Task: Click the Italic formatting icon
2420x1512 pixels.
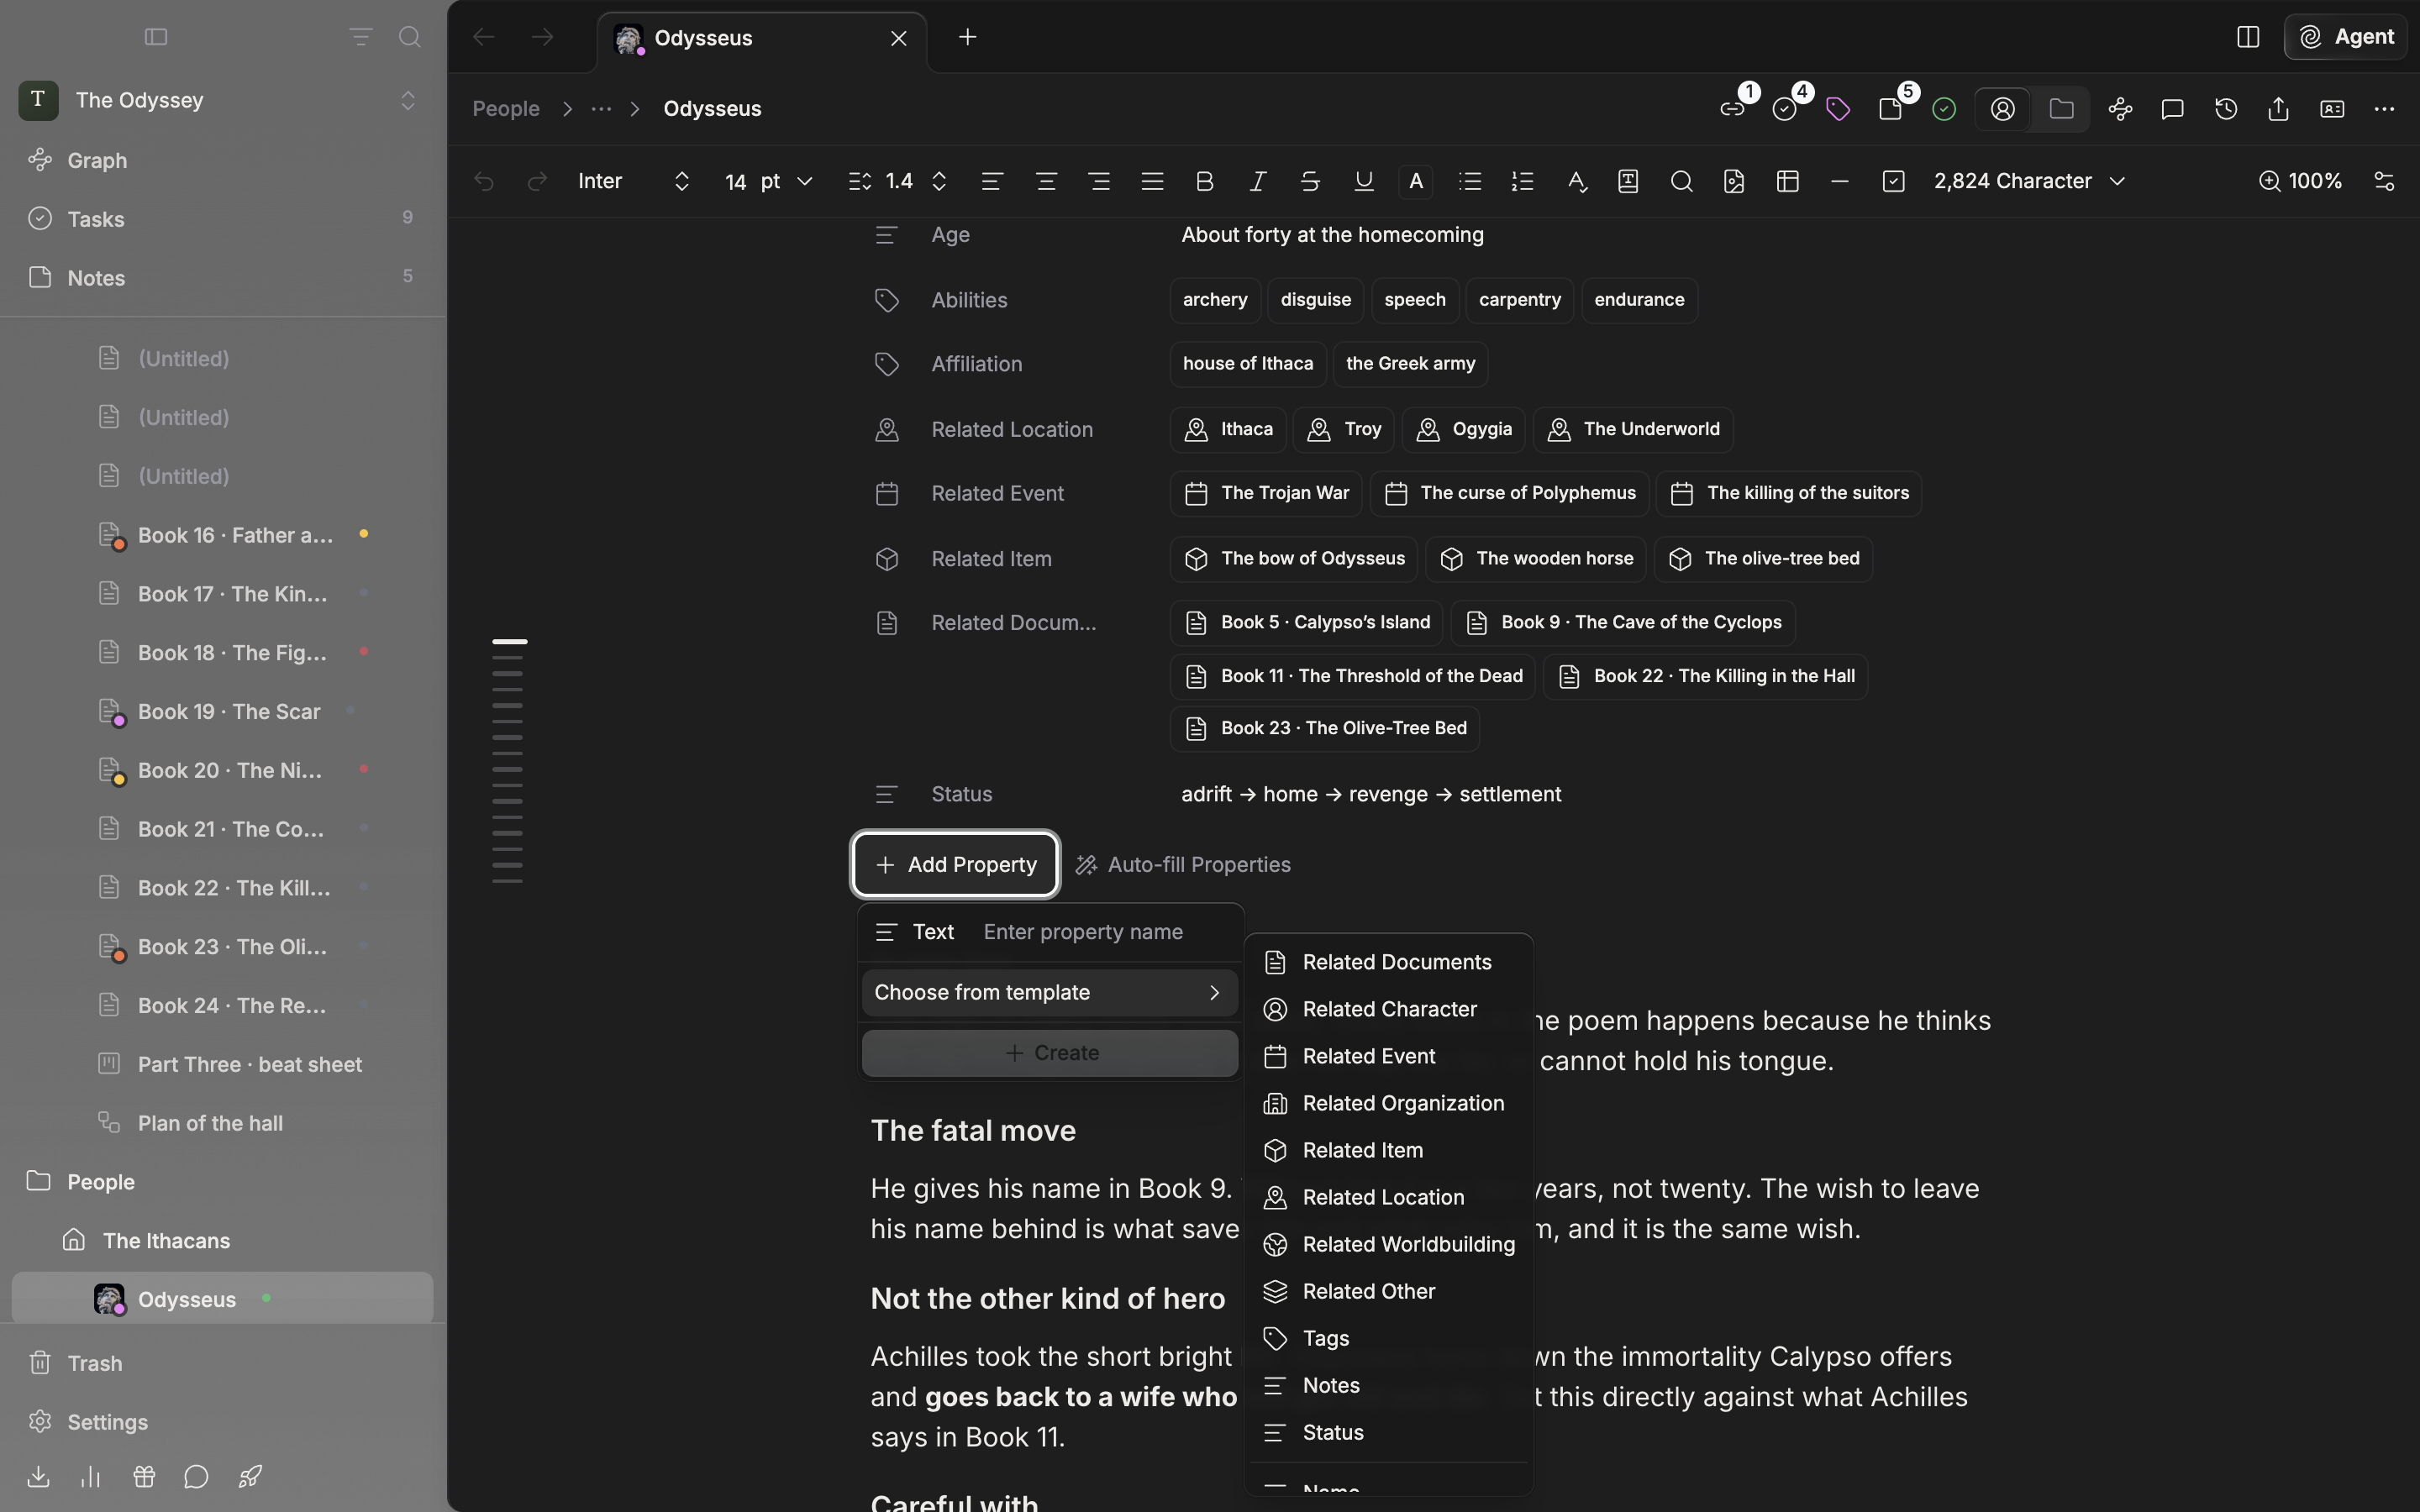Action: pyautogui.click(x=1258, y=181)
